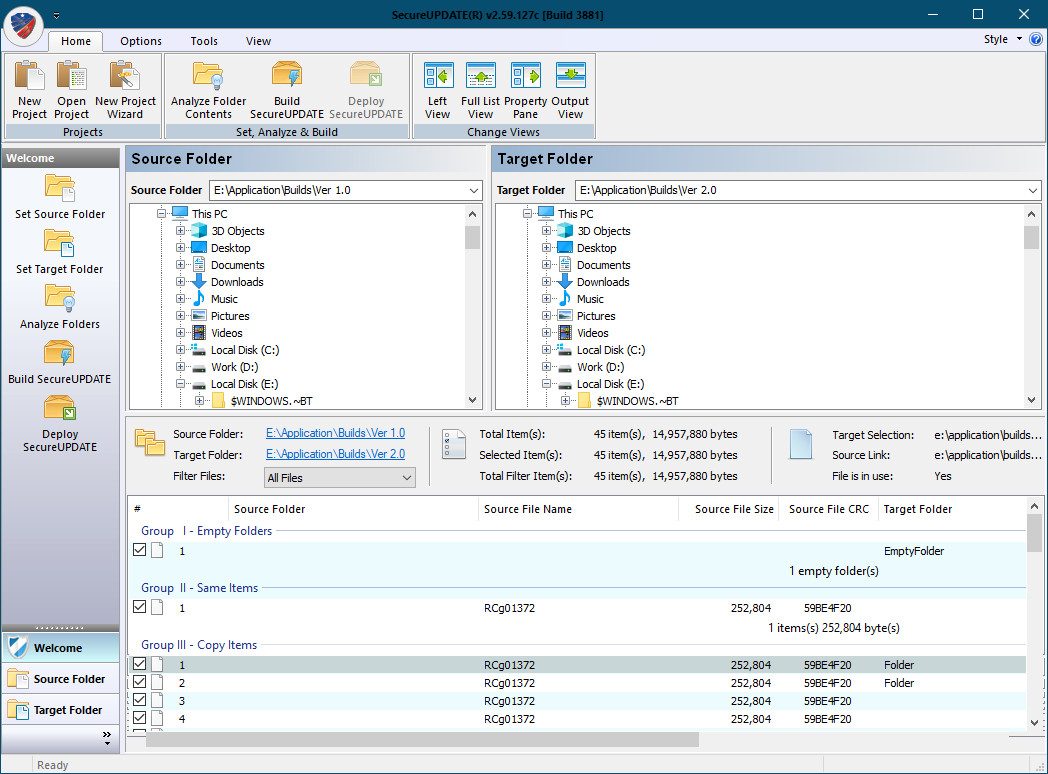1048x774 pixels.
Task: Expand Work (D:) in Target tree
Action: pyautogui.click(x=546, y=367)
